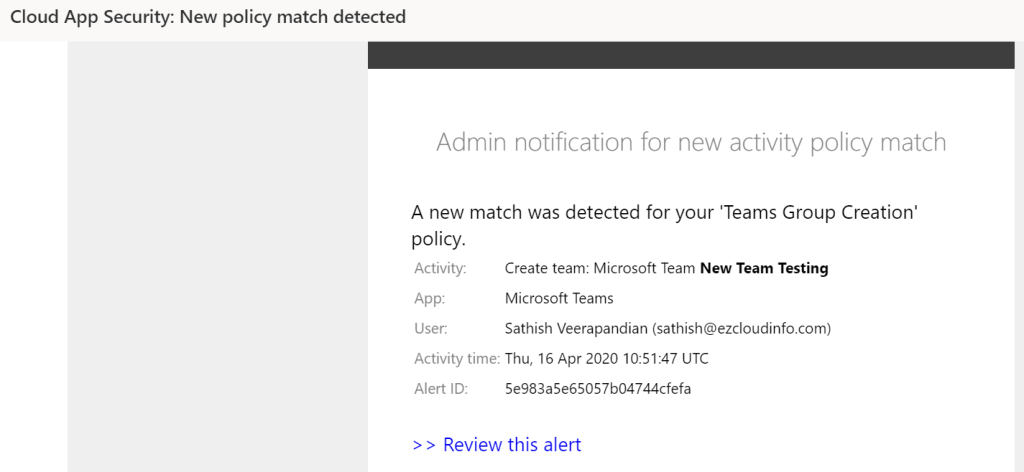Click the dark banner atop the email body
Screen dimensions: 1024x472
(x=690, y=55)
